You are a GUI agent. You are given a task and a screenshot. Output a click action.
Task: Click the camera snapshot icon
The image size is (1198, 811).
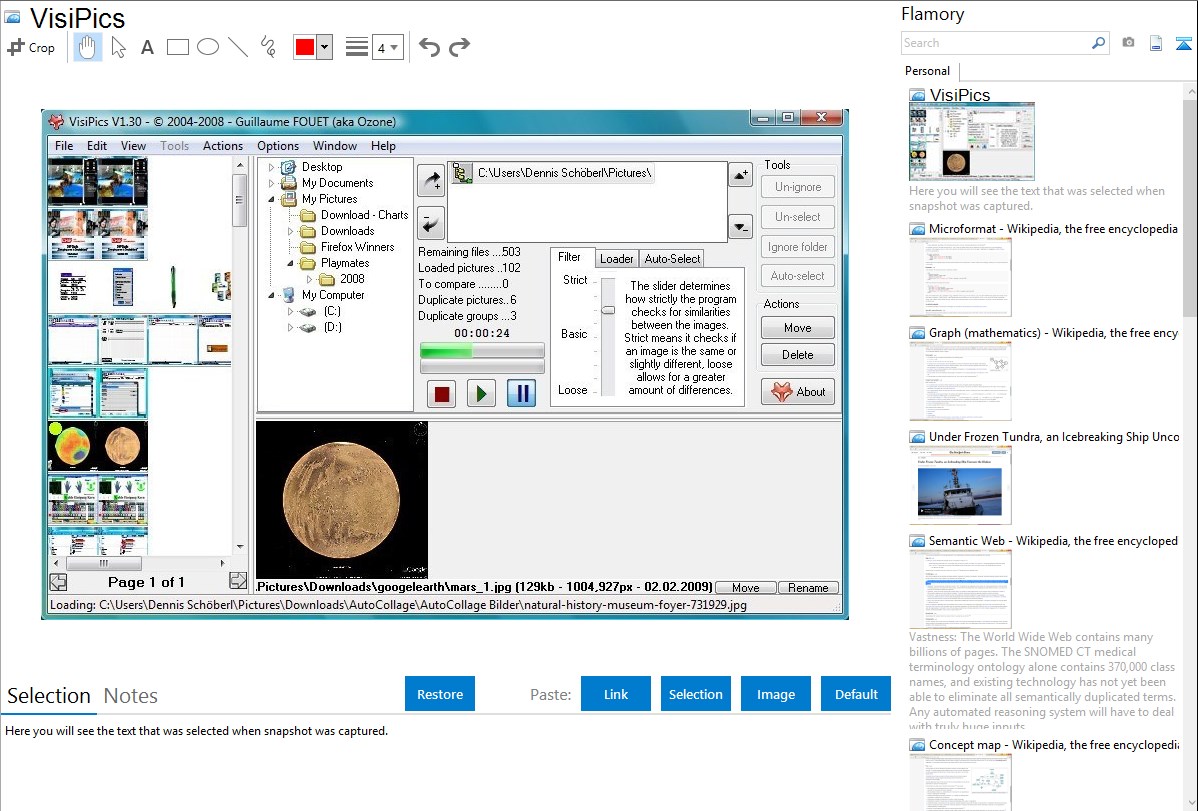coord(1128,43)
